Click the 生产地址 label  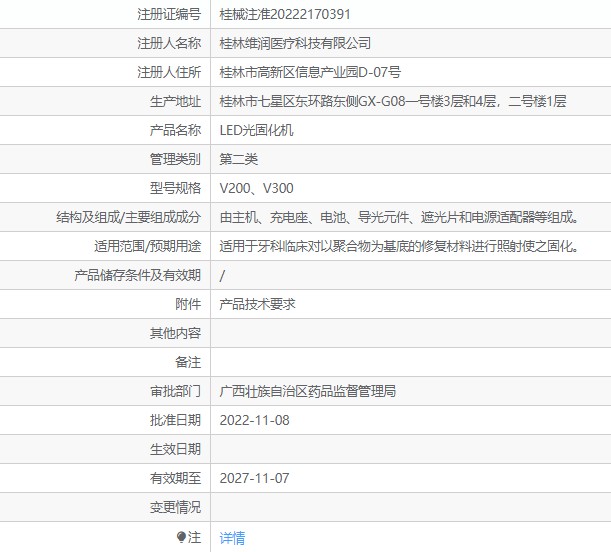tap(175, 101)
